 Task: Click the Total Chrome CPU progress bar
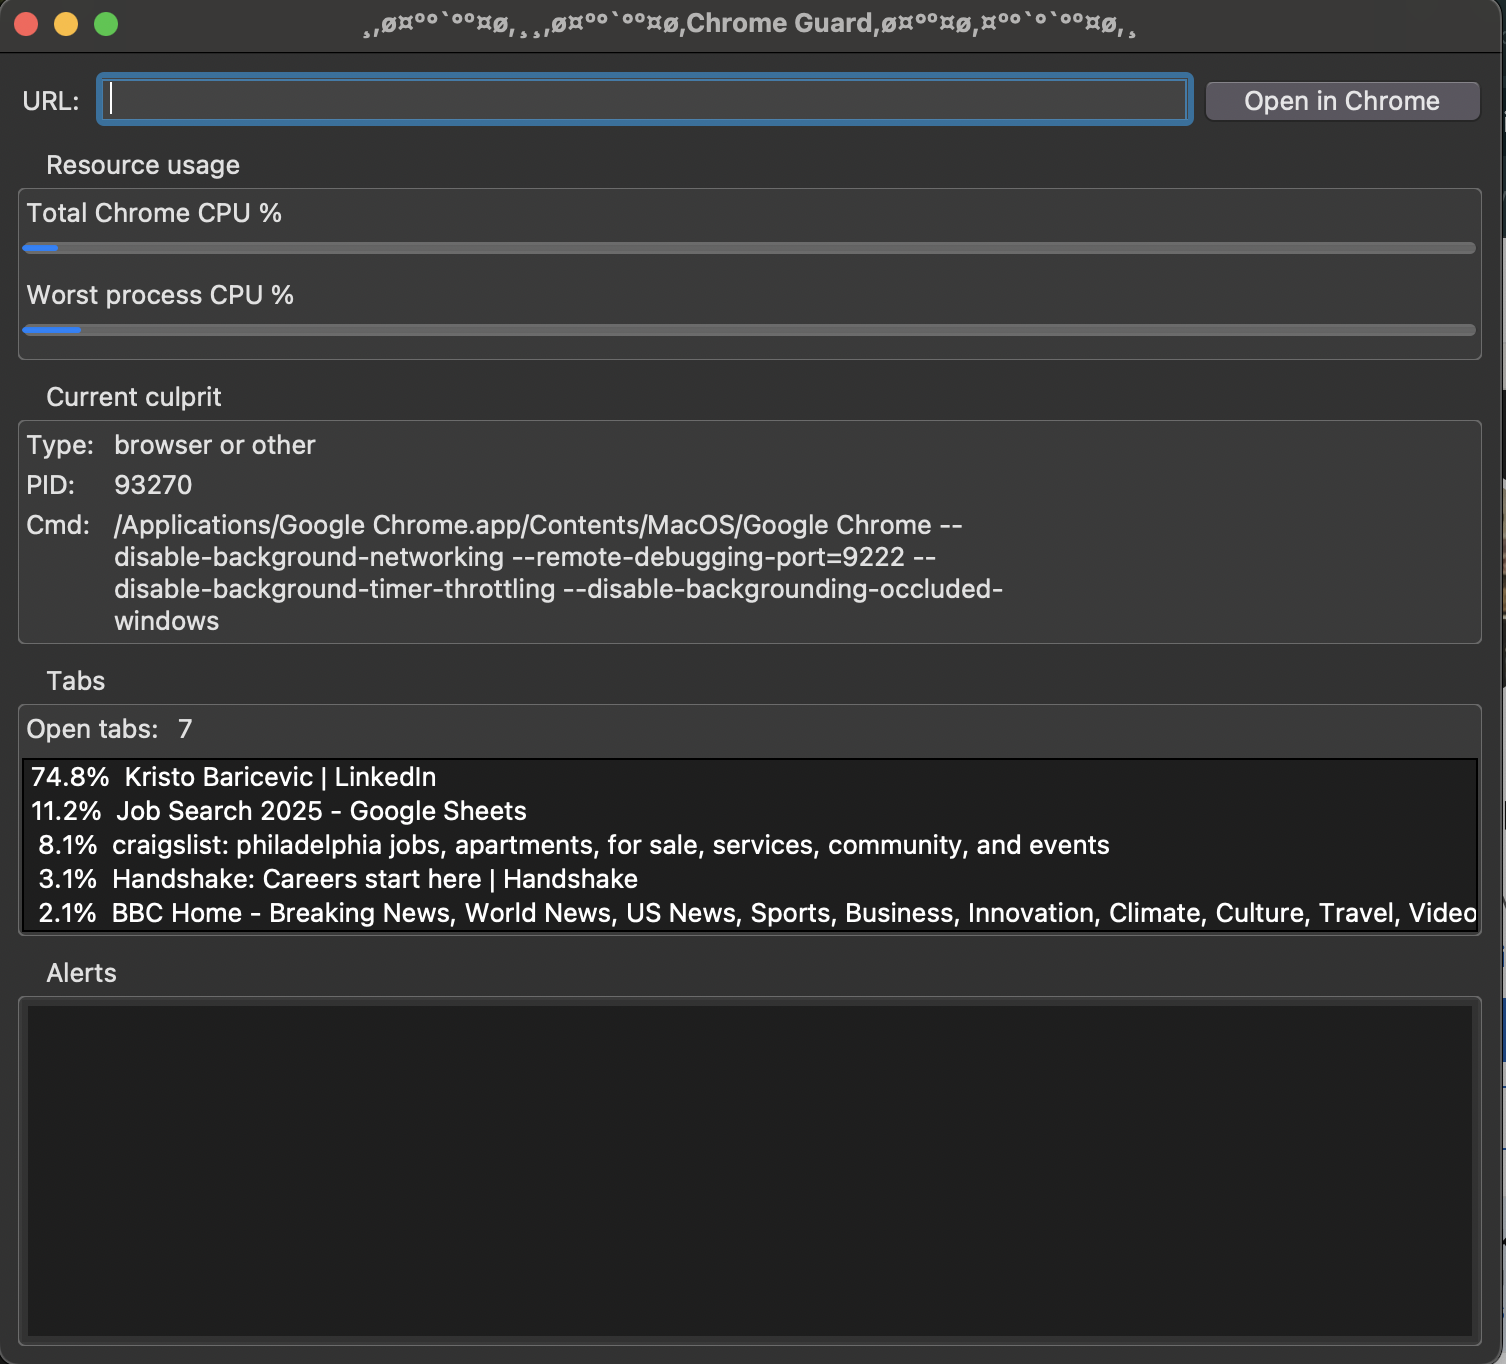(x=748, y=248)
